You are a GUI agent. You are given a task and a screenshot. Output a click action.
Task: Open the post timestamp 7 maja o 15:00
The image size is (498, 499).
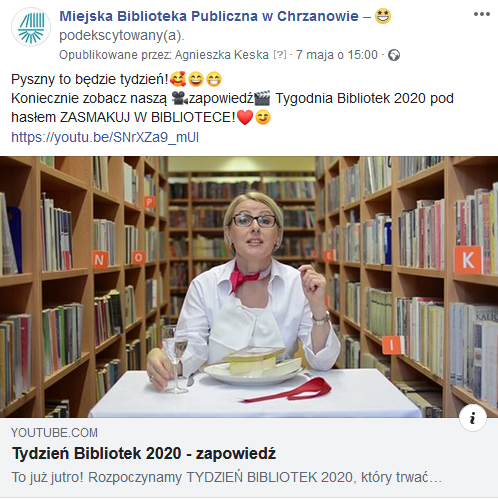337,55
